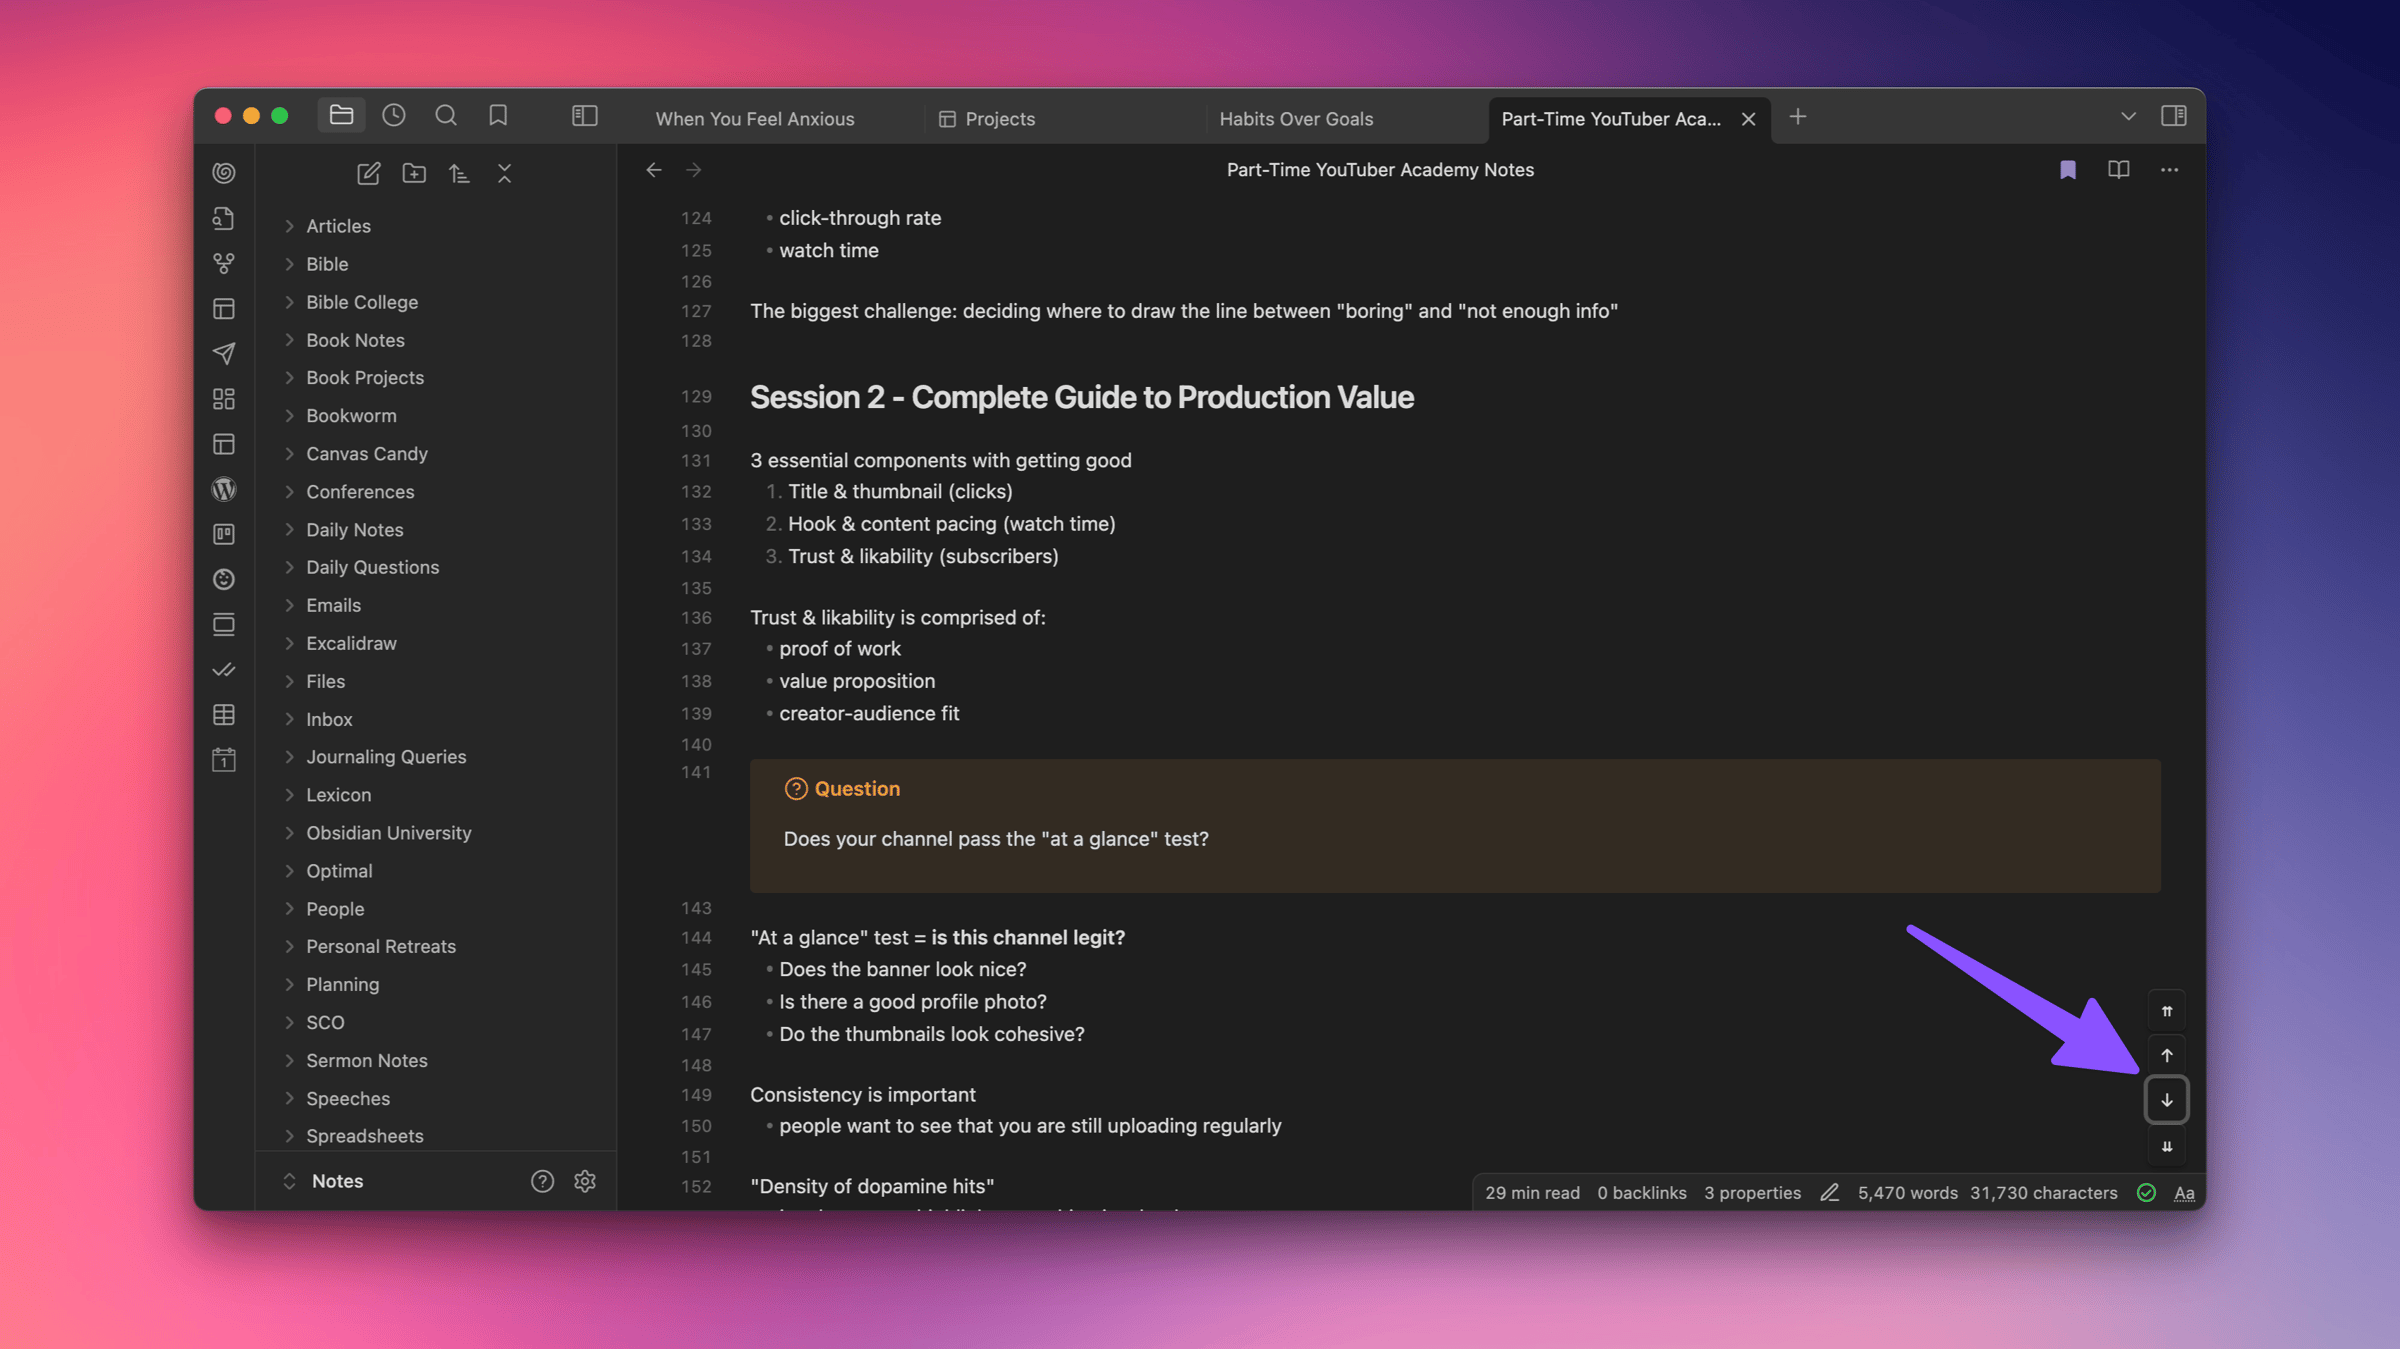Open the double checkmark tasks ribbon icon
The width and height of the screenshot is (2400, 1349).
pos(224,669)
